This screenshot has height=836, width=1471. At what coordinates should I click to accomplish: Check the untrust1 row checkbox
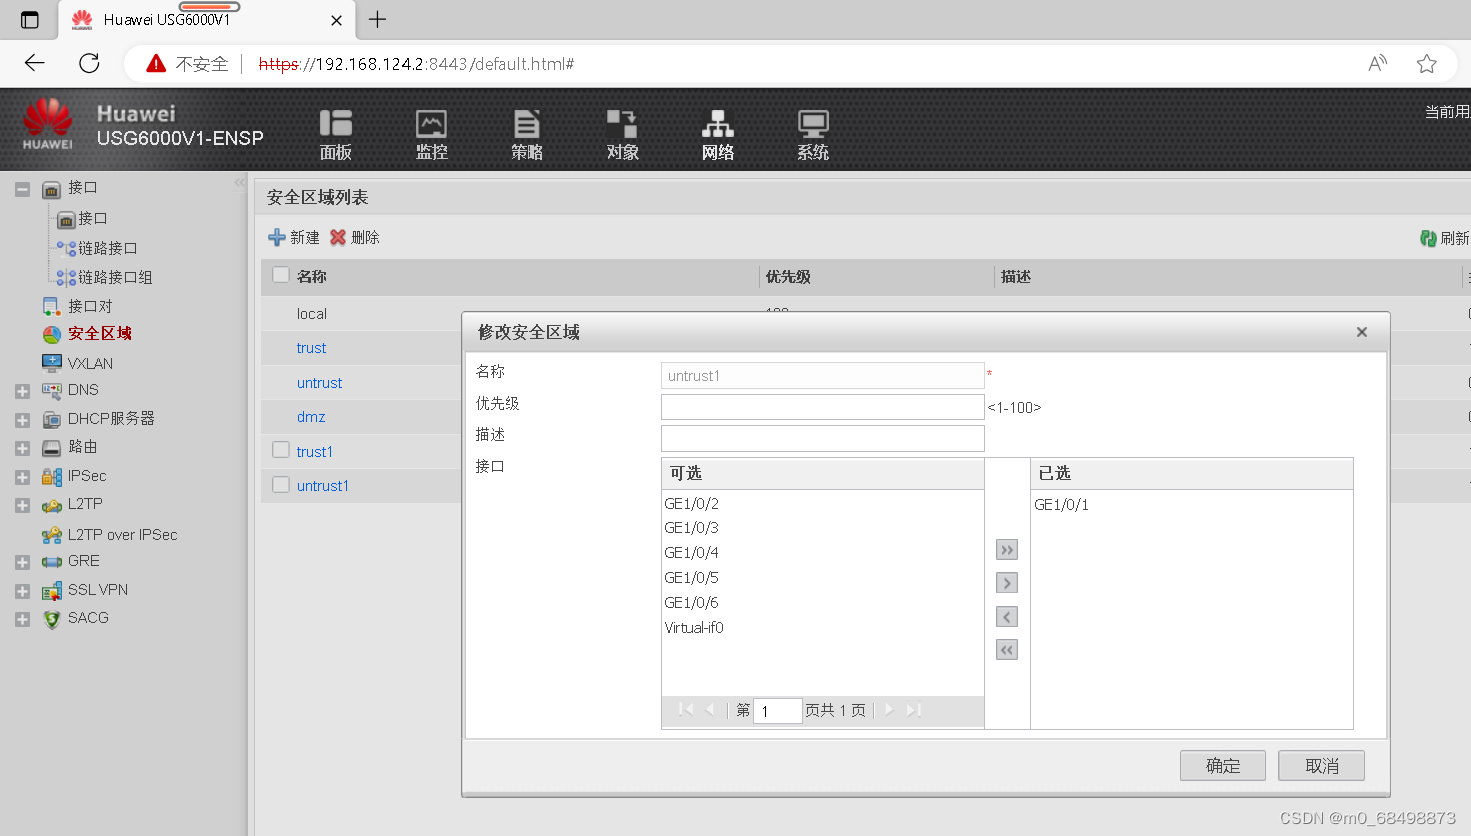(280, 485)
